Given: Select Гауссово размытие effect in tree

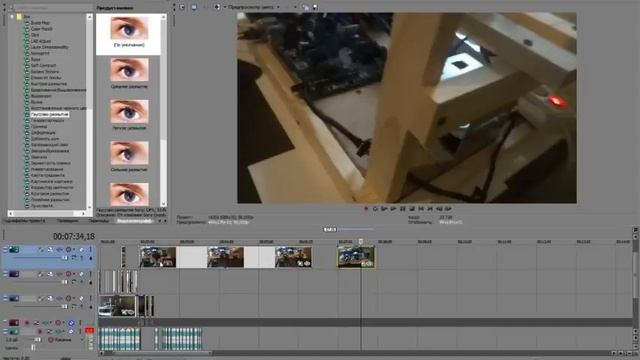Looking at the screenshot, I should (50, 114).
